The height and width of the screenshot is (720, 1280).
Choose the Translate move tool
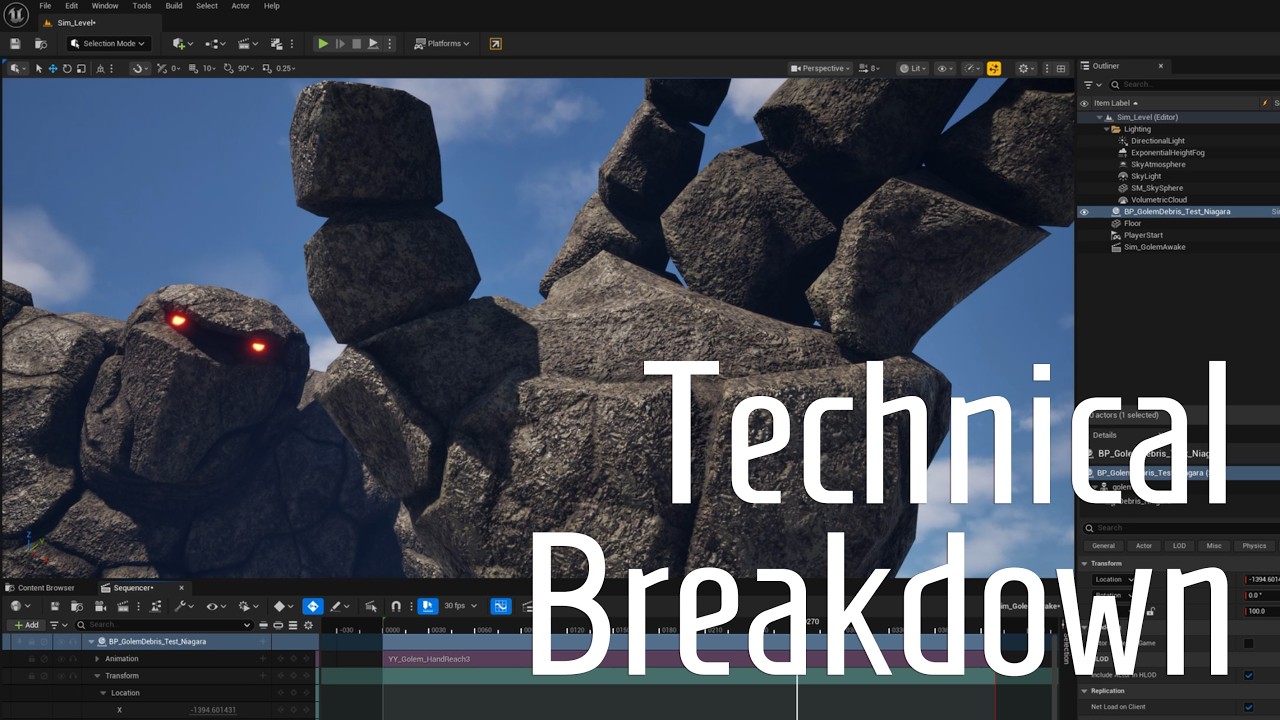pyautogui.click(x=53, y=69)
